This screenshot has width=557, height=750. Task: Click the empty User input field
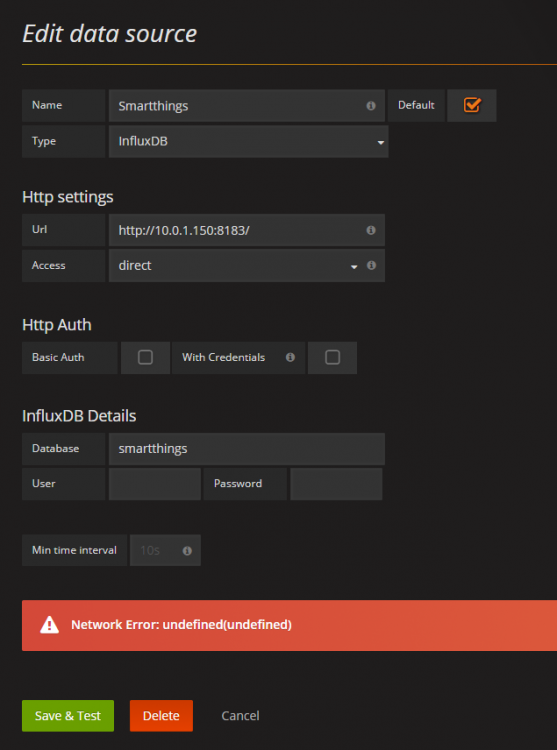click(x=154, y=484)
